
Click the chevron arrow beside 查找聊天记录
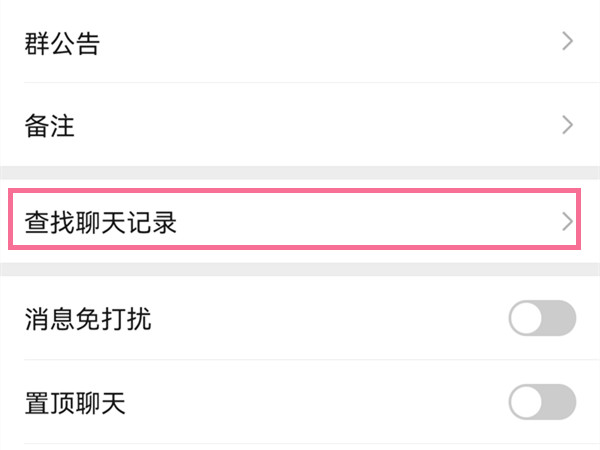(x=567, y=222)
